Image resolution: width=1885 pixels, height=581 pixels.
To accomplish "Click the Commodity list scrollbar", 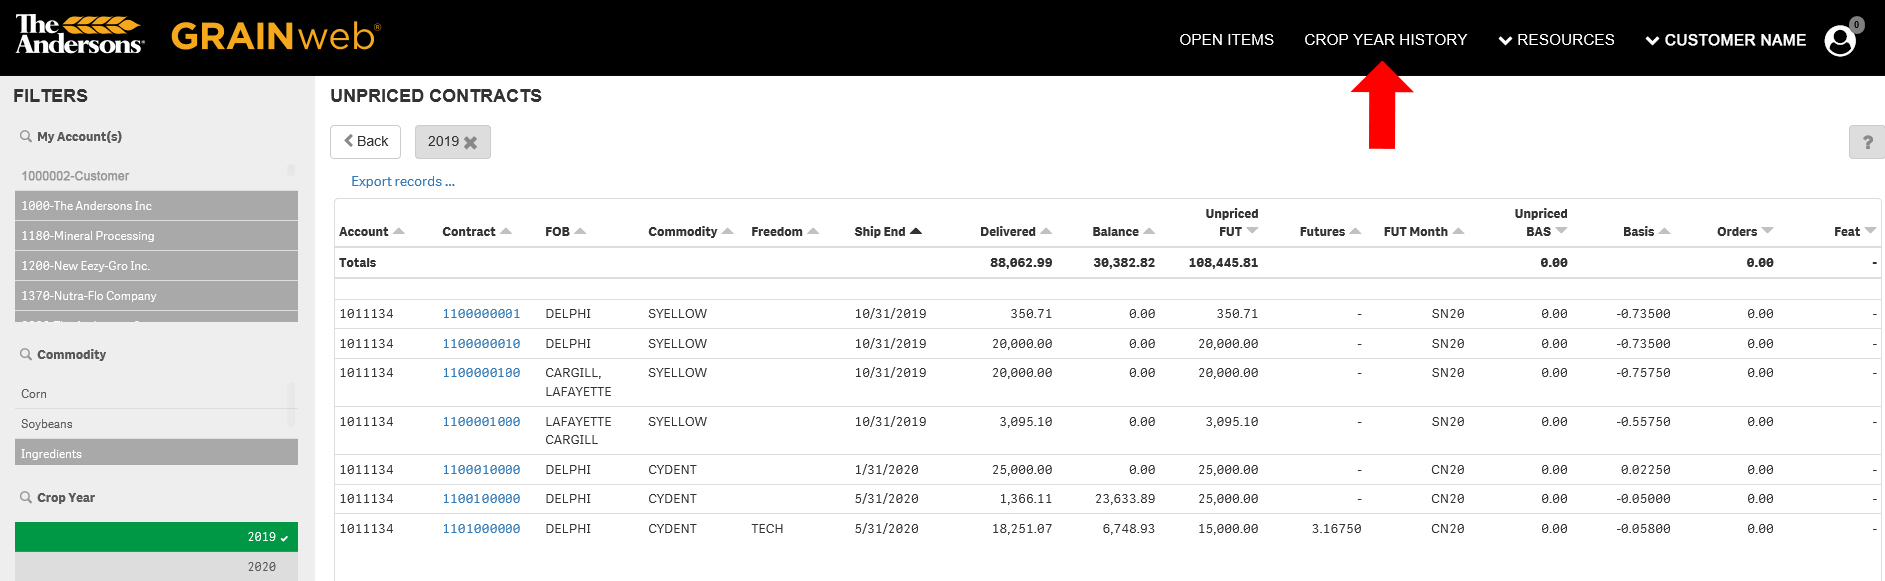I will click(291, 404).
